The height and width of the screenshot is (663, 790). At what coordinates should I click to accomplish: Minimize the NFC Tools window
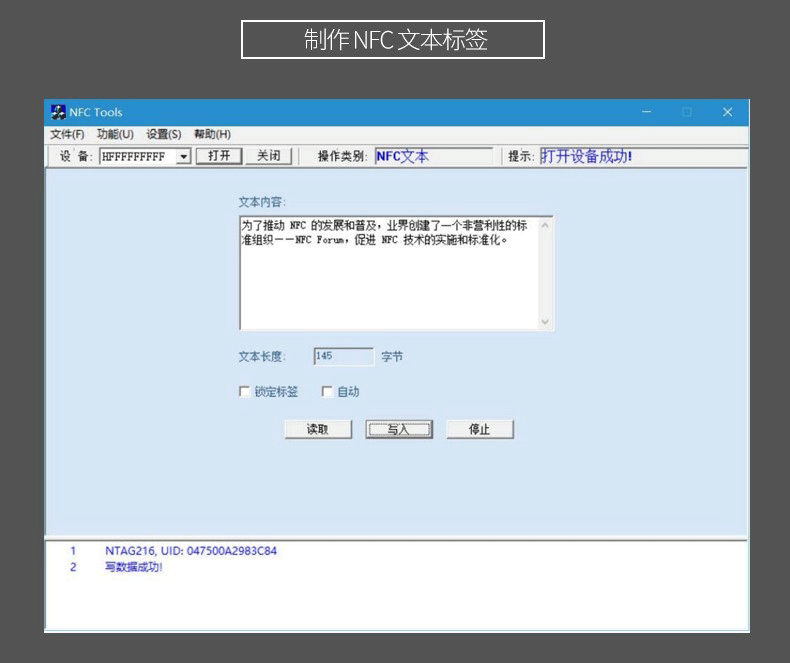646,112
